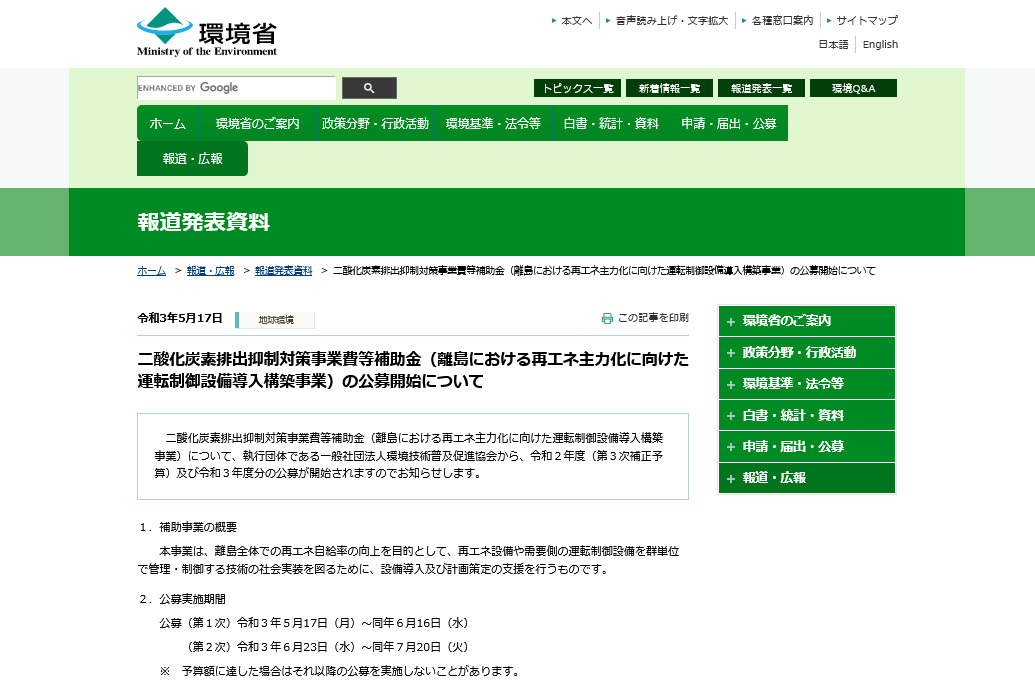
Task: Click the Google search input field
Action: pos(236,88)
